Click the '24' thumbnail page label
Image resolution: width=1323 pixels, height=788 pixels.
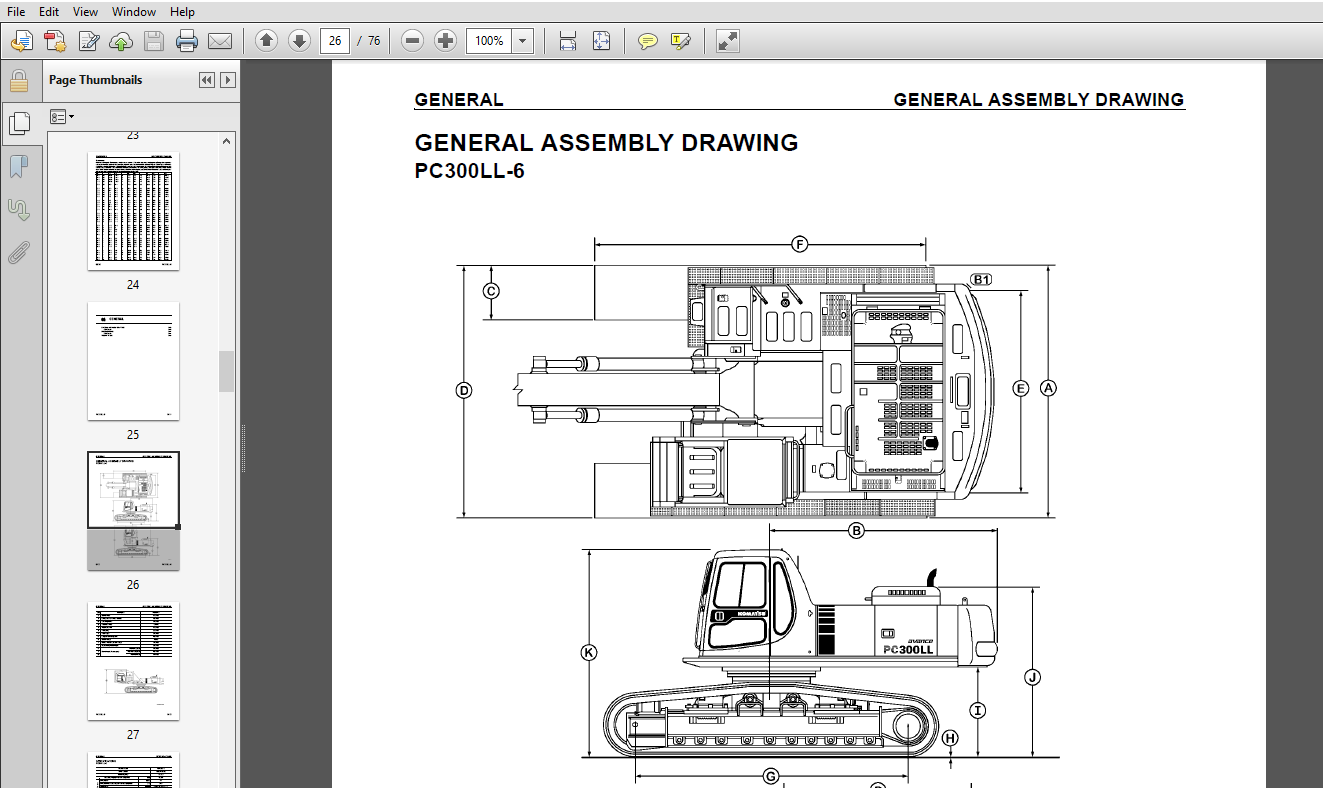(133, 285)
